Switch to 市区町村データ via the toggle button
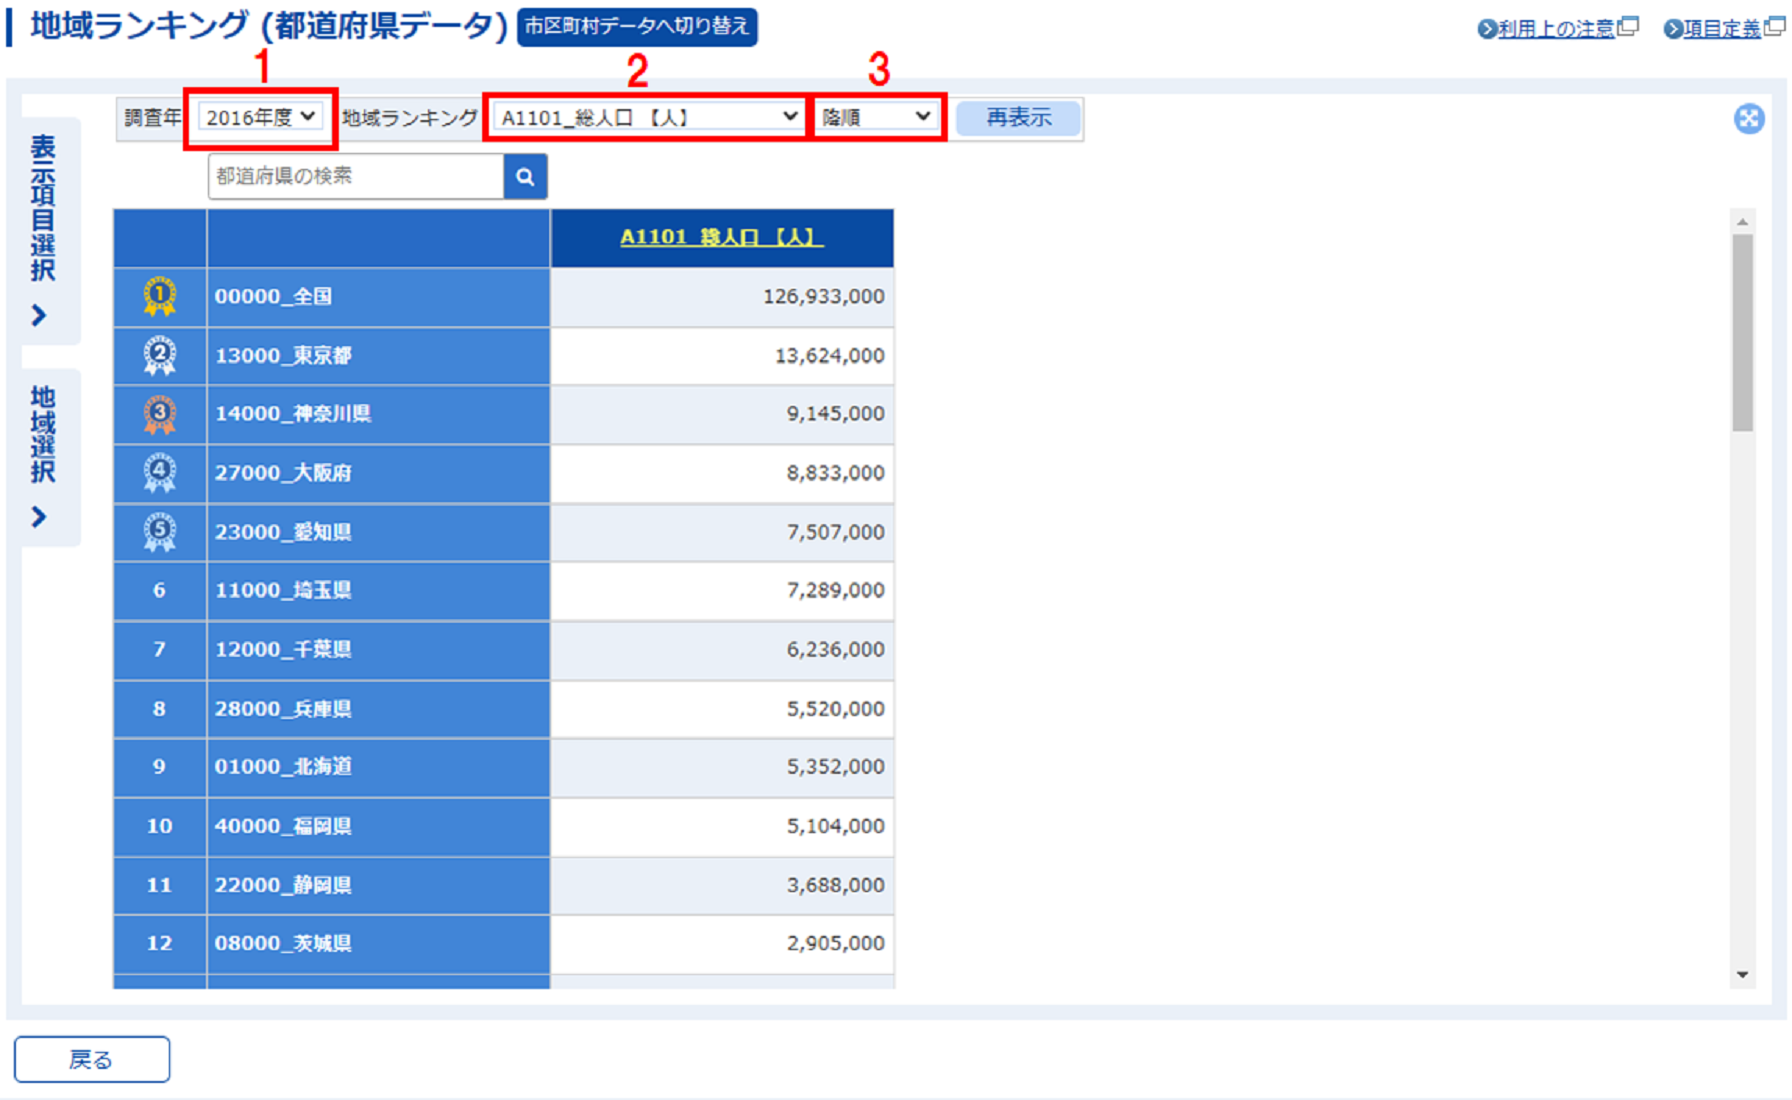 coord(637,27)
